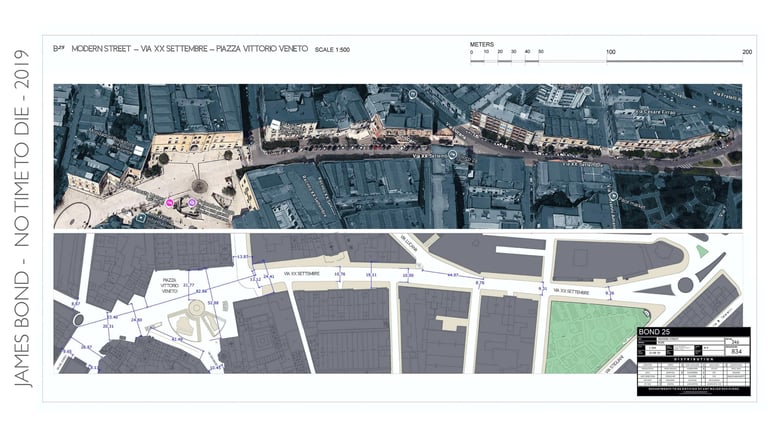Screen dimensions: 768x436
Task: Click the circular marker beside Via XX Settembre aerial label
Action: [453, 155]
